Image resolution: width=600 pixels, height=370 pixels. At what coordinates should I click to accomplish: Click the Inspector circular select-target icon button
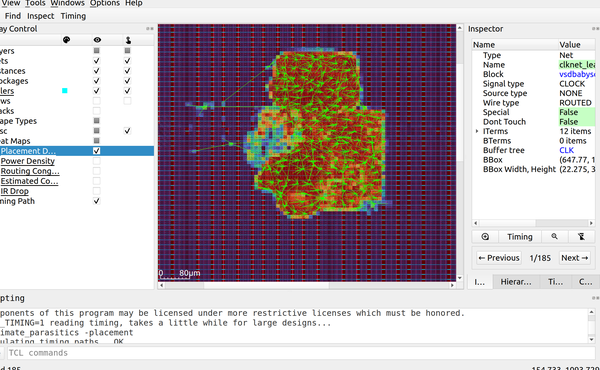(485, 237)
